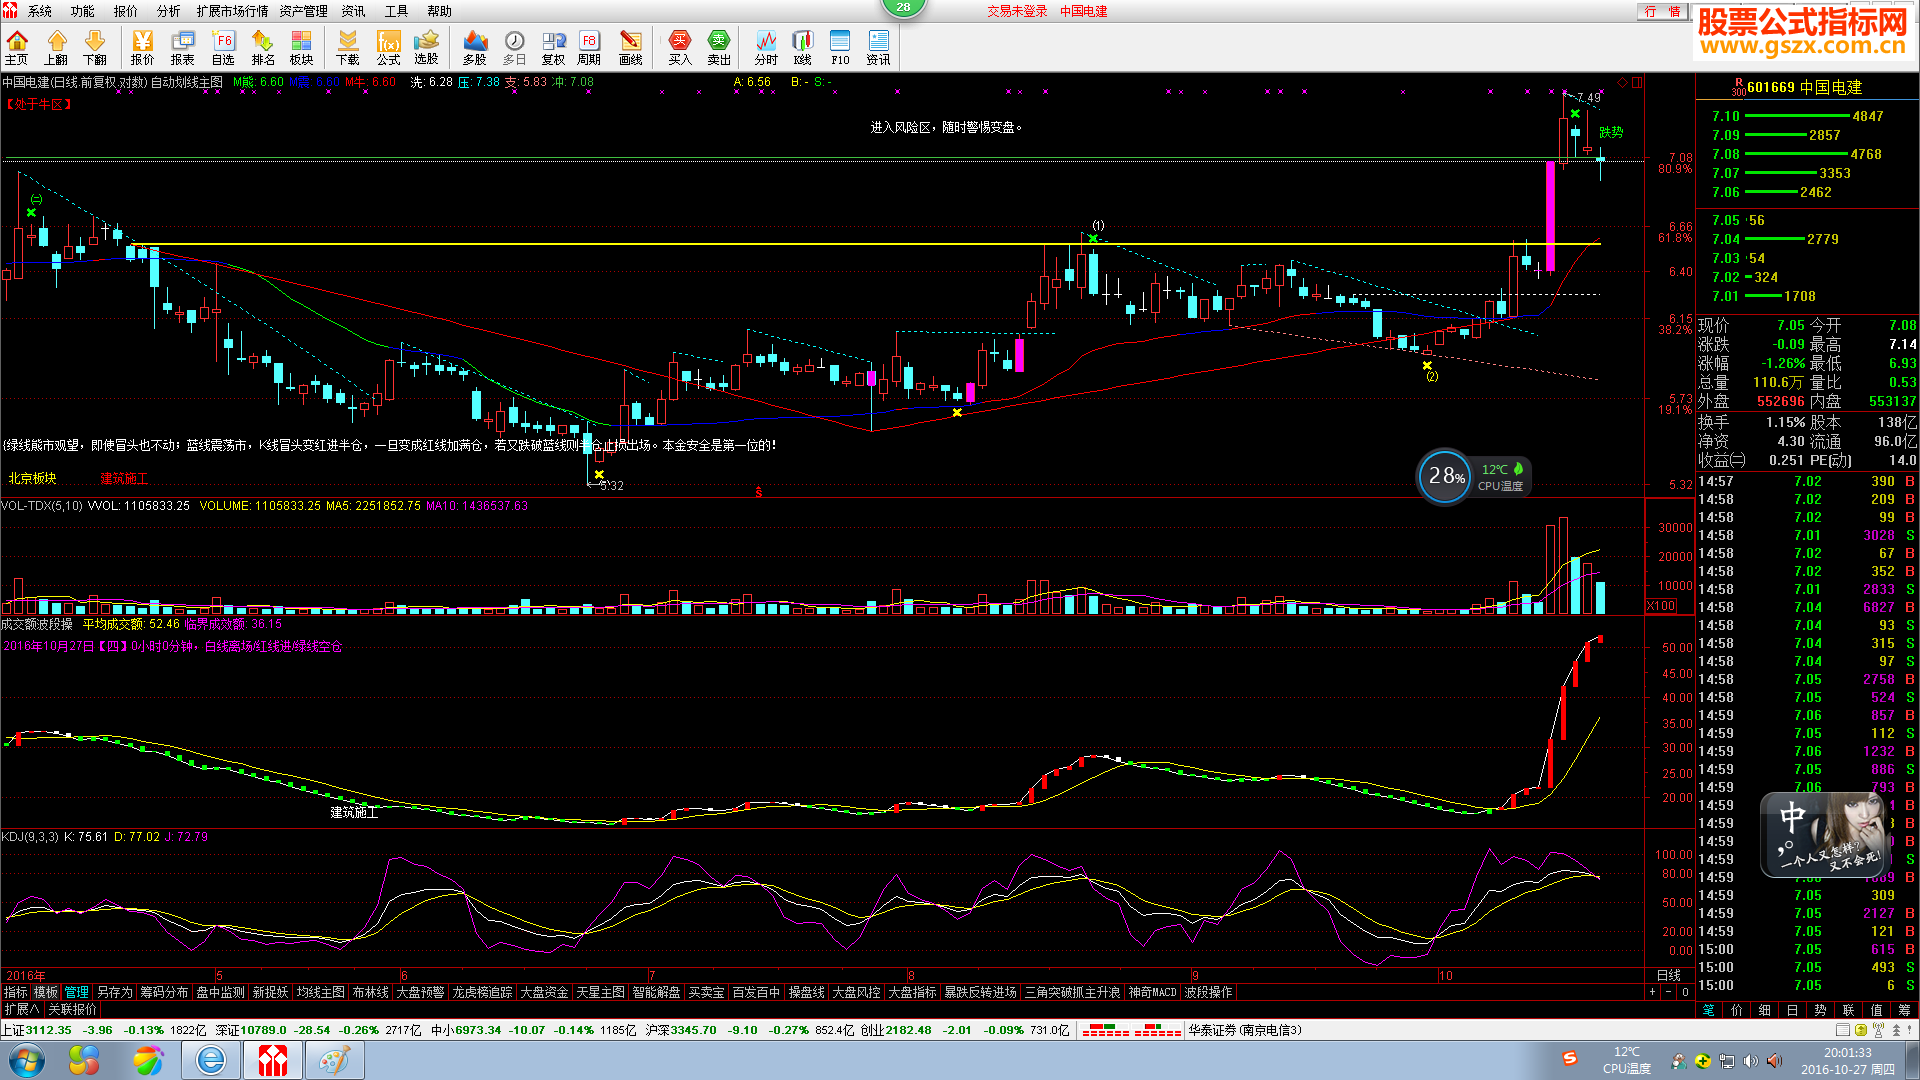The width and height of the screenshot is (1920, 1080).
Task: Click the green 卖出 sell icon
Action: [719, 47]
